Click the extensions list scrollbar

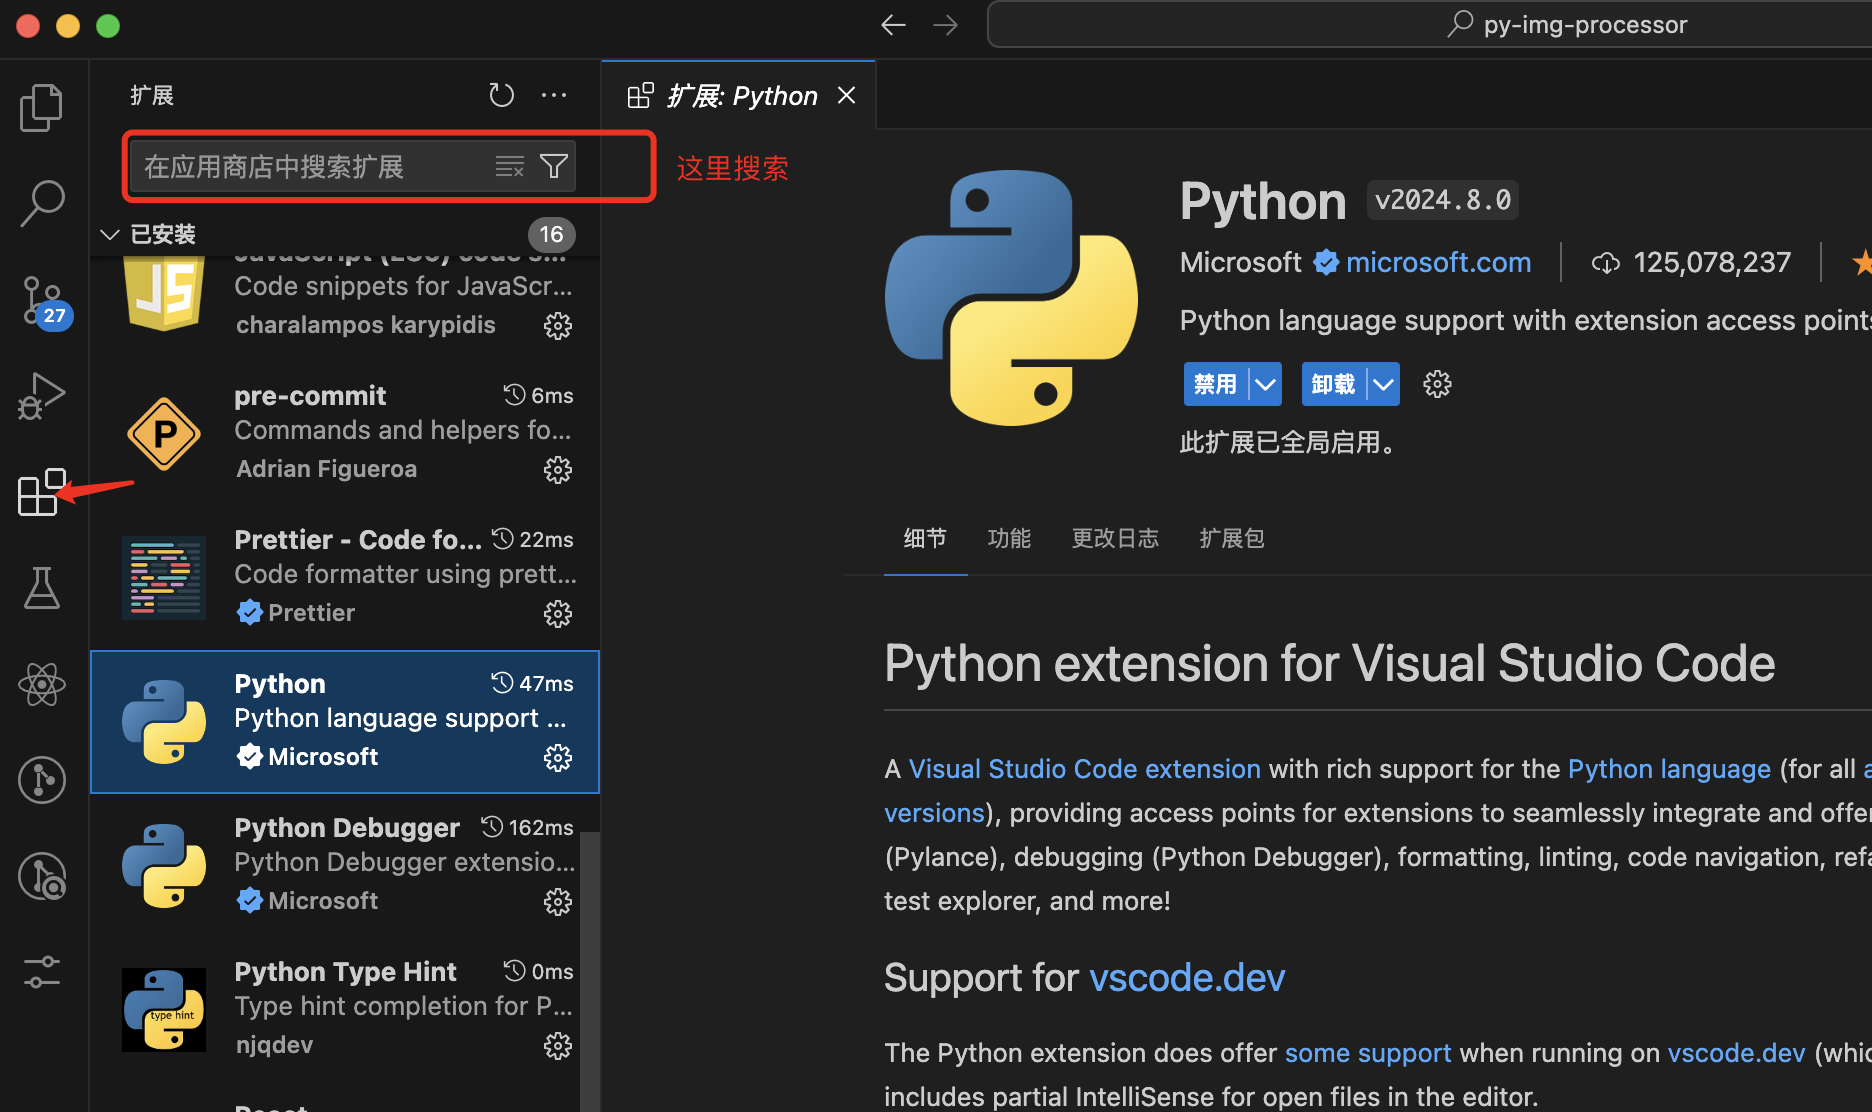(x=590, y=970)
